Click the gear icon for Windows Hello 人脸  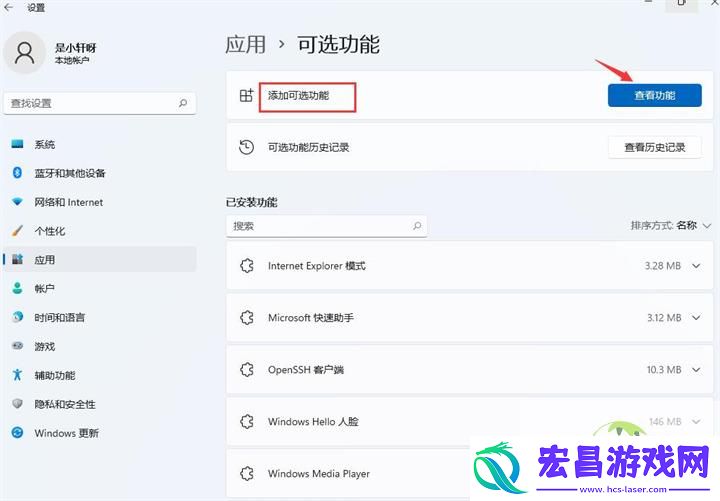point(247,421)
